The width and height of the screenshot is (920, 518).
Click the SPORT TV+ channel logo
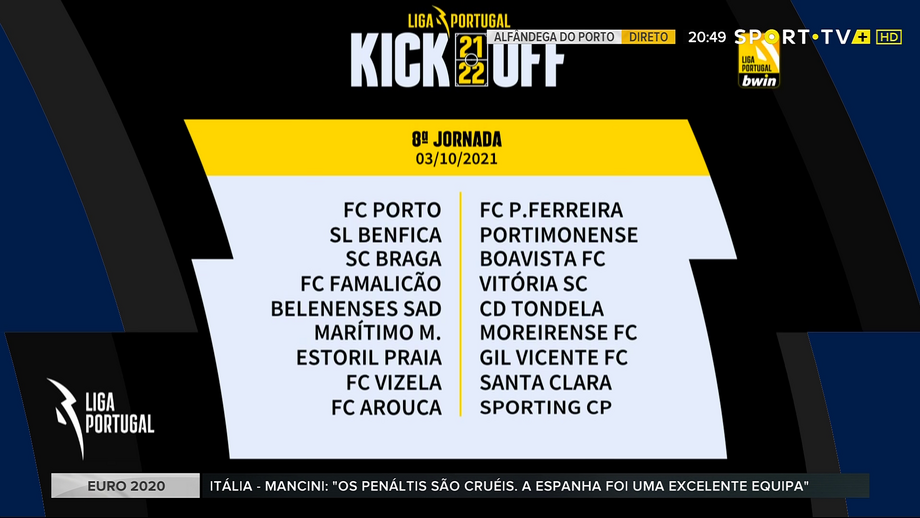click(x=802, y=37)
